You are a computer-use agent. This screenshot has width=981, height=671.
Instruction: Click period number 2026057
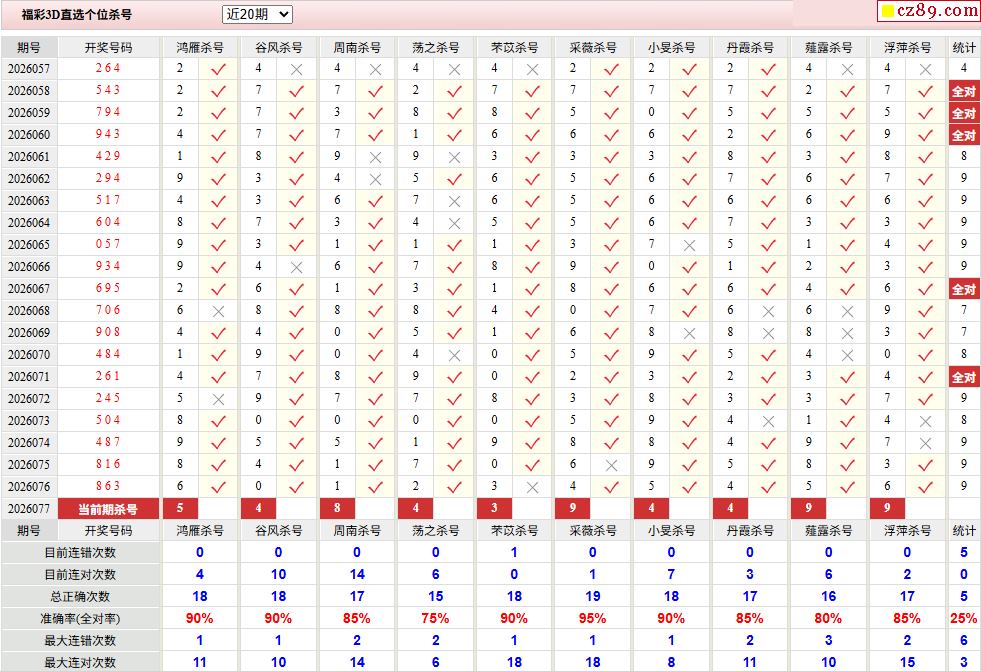29,69
